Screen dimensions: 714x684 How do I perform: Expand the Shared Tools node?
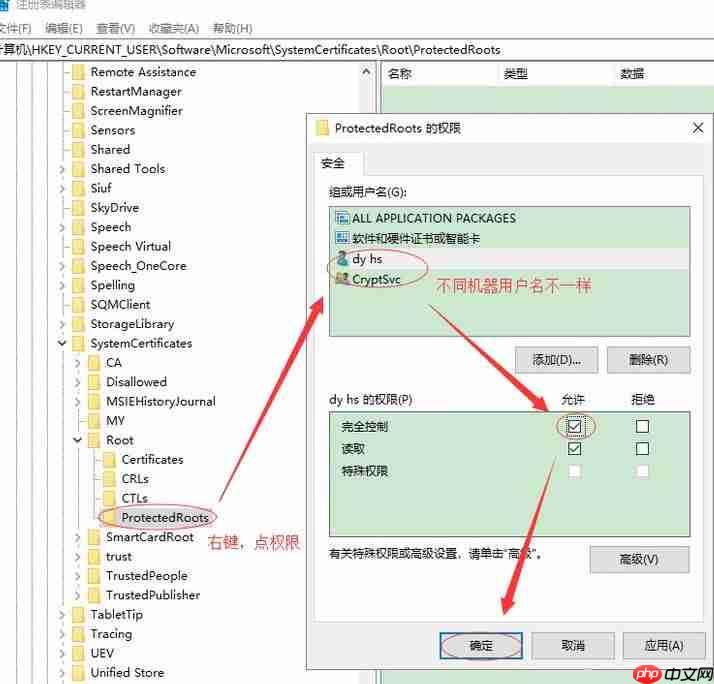62,169
